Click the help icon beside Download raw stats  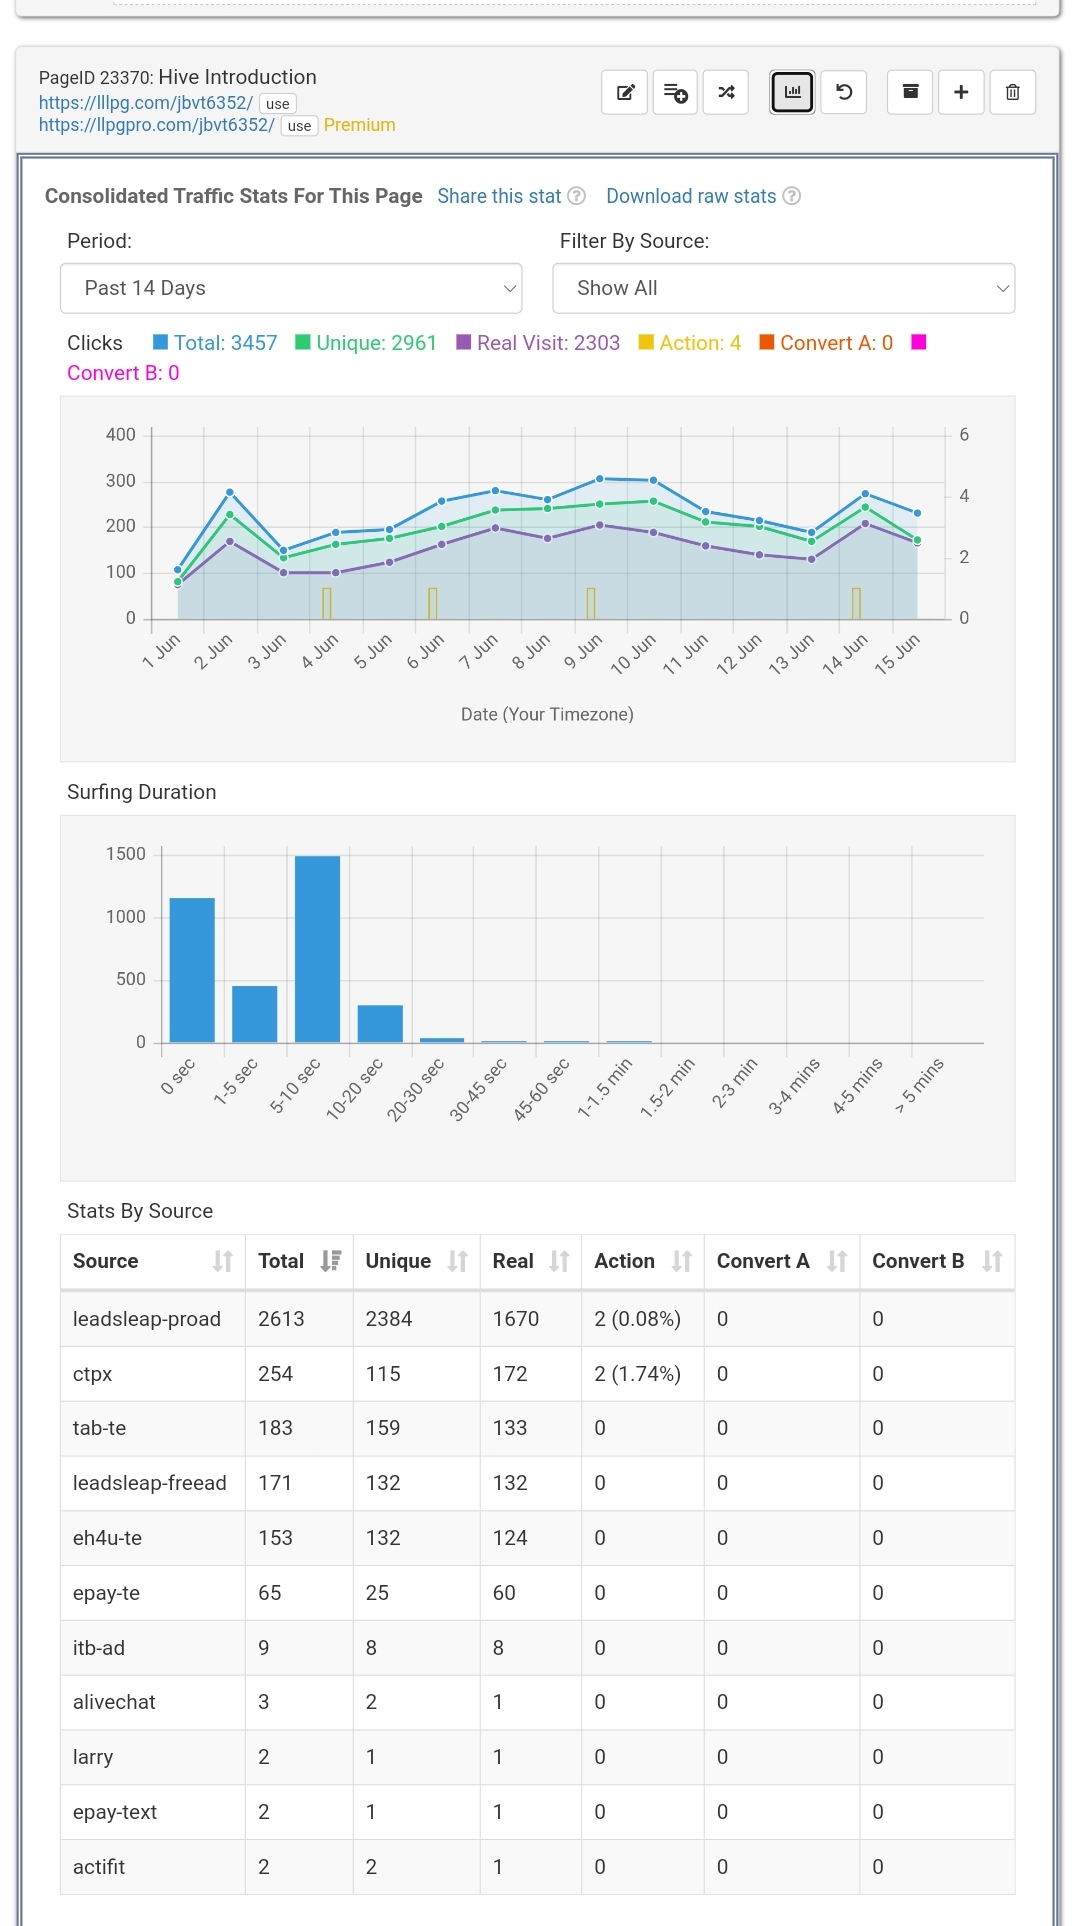(792, 196)
